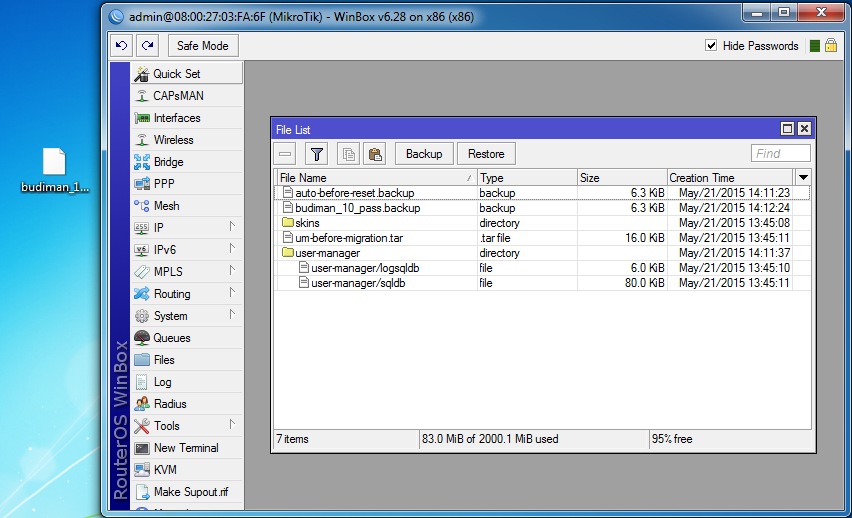The width and height of the screenshot is (852, 518).
Task: Click the Backup button
Action: pos(424,154)
